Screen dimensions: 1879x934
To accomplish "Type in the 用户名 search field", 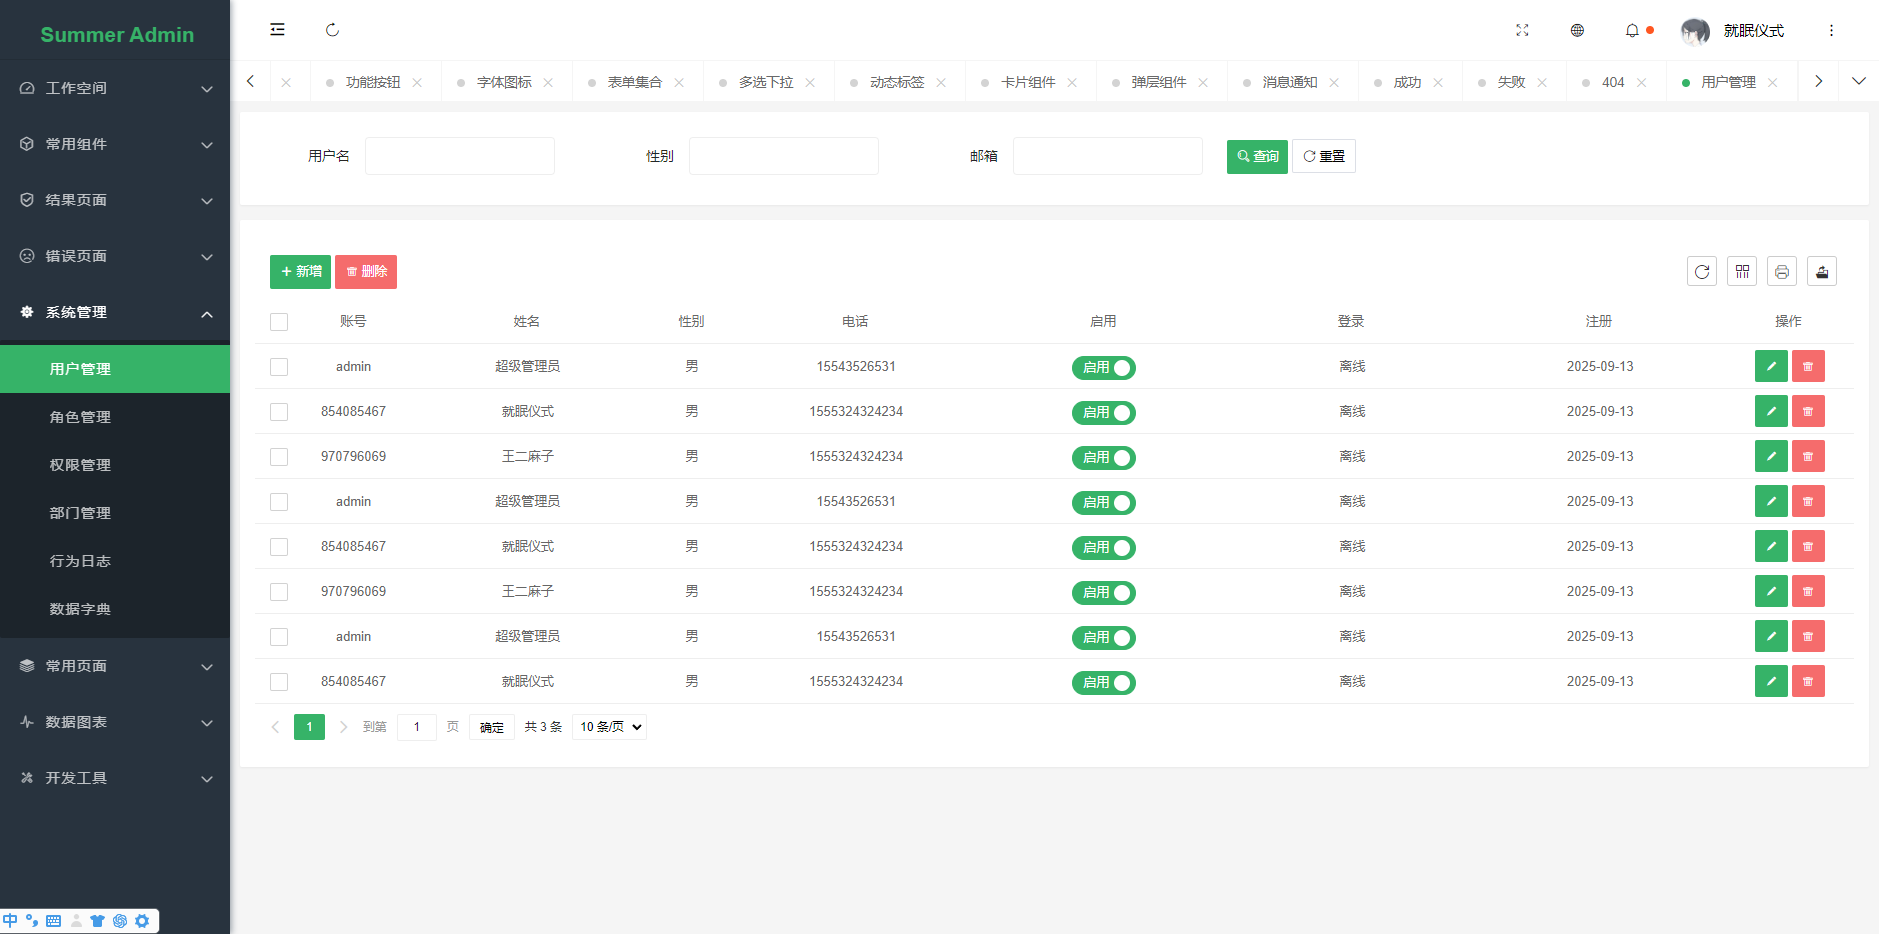I will coord(459,156).
